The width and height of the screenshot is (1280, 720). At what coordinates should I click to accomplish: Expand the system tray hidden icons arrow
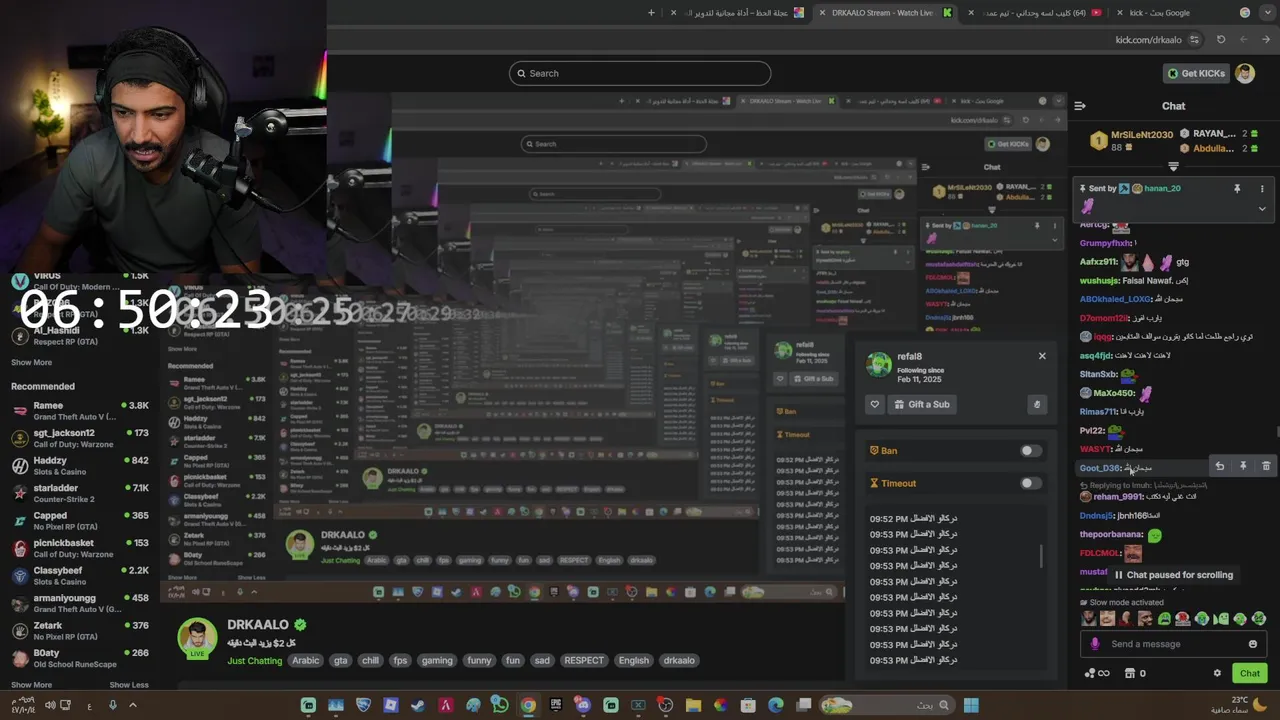pyautogui.click(x=132, y=705)
